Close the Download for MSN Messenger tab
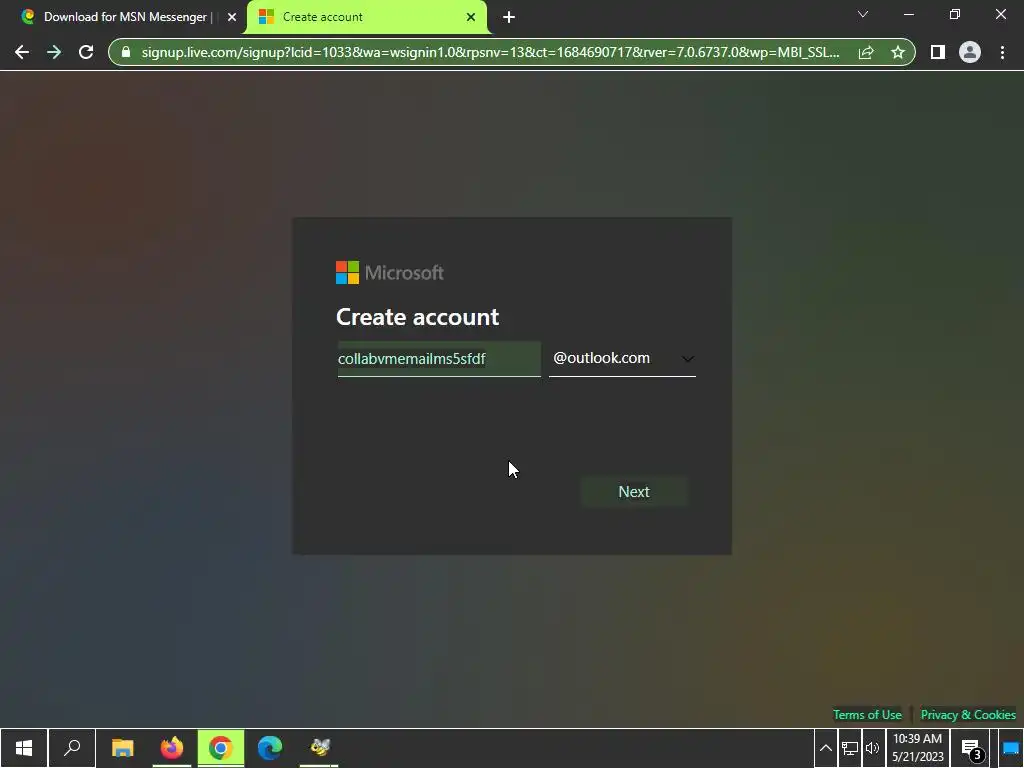This screenshot has width=1024, height=768. click(232, 17)
